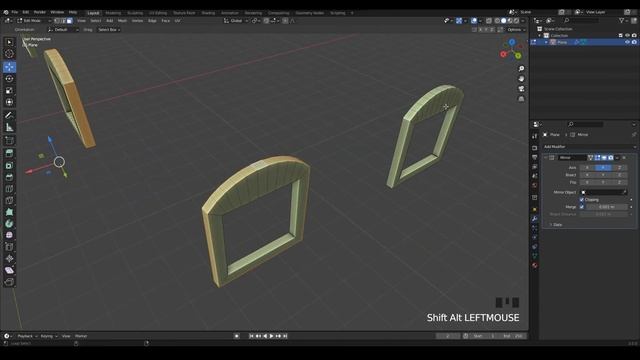Select the Knife tool

point(9,200)
